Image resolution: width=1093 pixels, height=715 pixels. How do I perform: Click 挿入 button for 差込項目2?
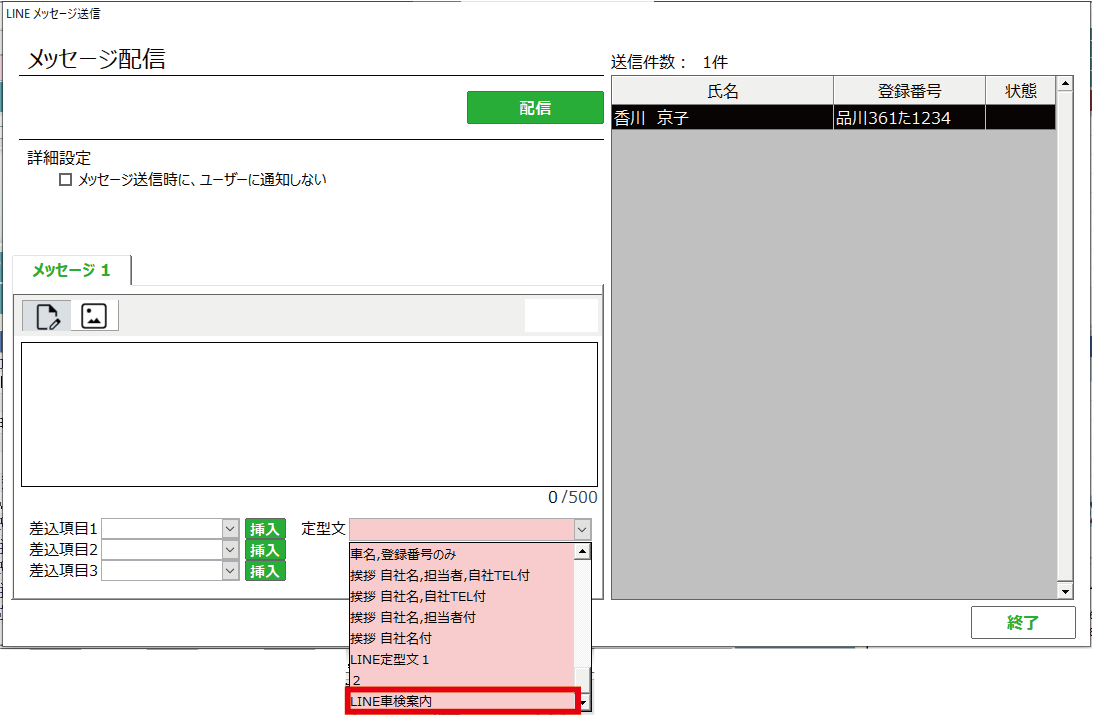pos(265,550)
